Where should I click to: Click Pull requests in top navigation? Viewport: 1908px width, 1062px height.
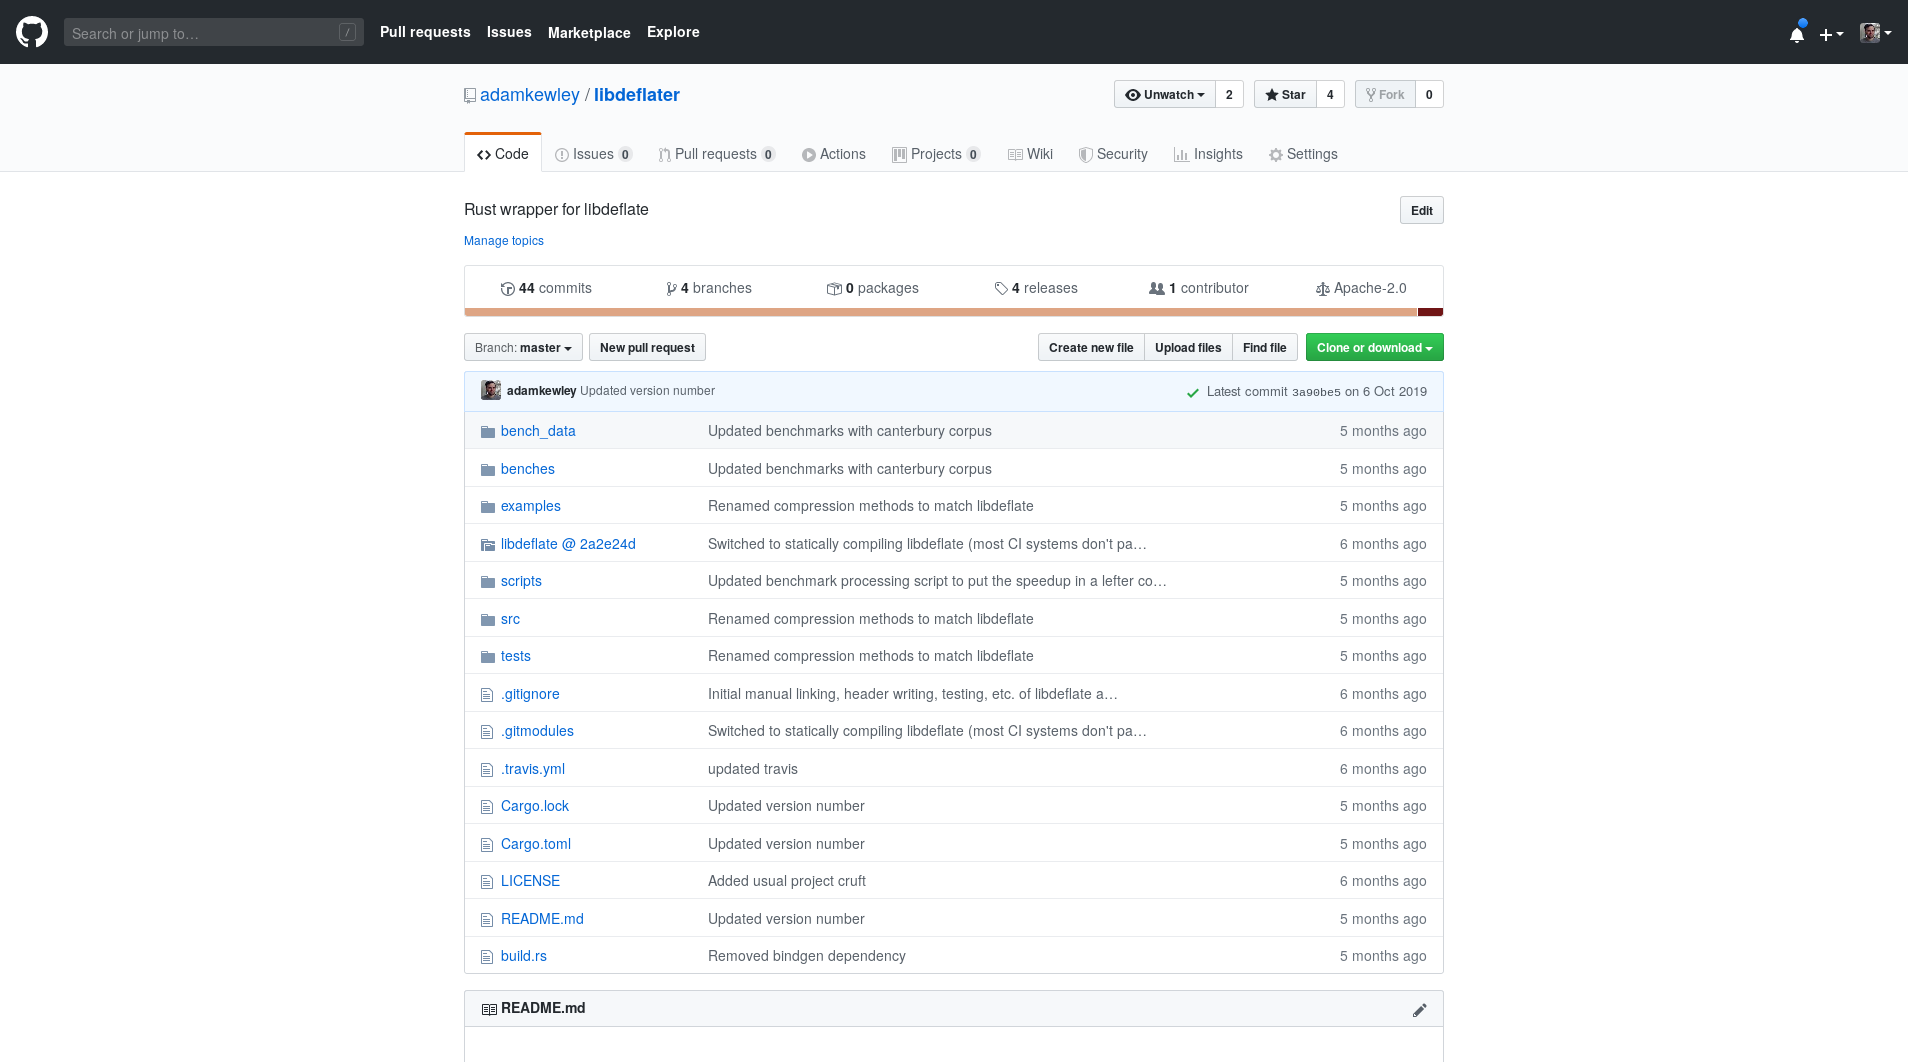pos(425,32)
